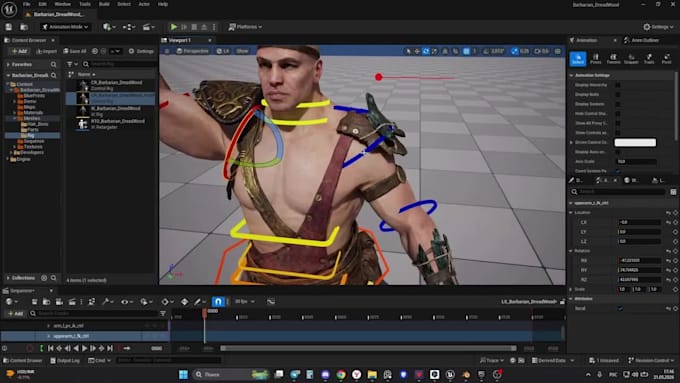Click the Play level button in main toolbar
Image resolution: width=680 pixels, height=383 pixels.
174,27
